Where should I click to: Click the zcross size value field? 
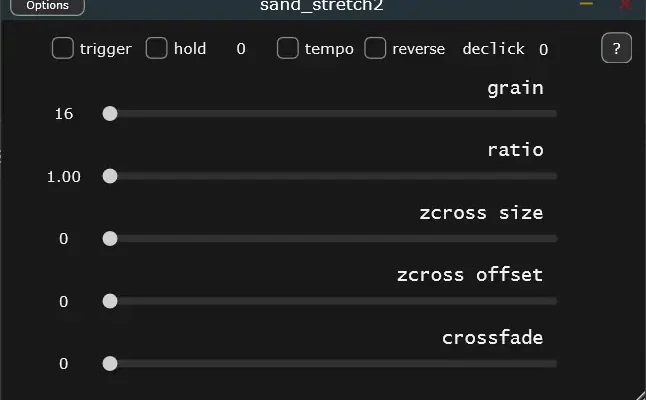click(x=64, y=239)
